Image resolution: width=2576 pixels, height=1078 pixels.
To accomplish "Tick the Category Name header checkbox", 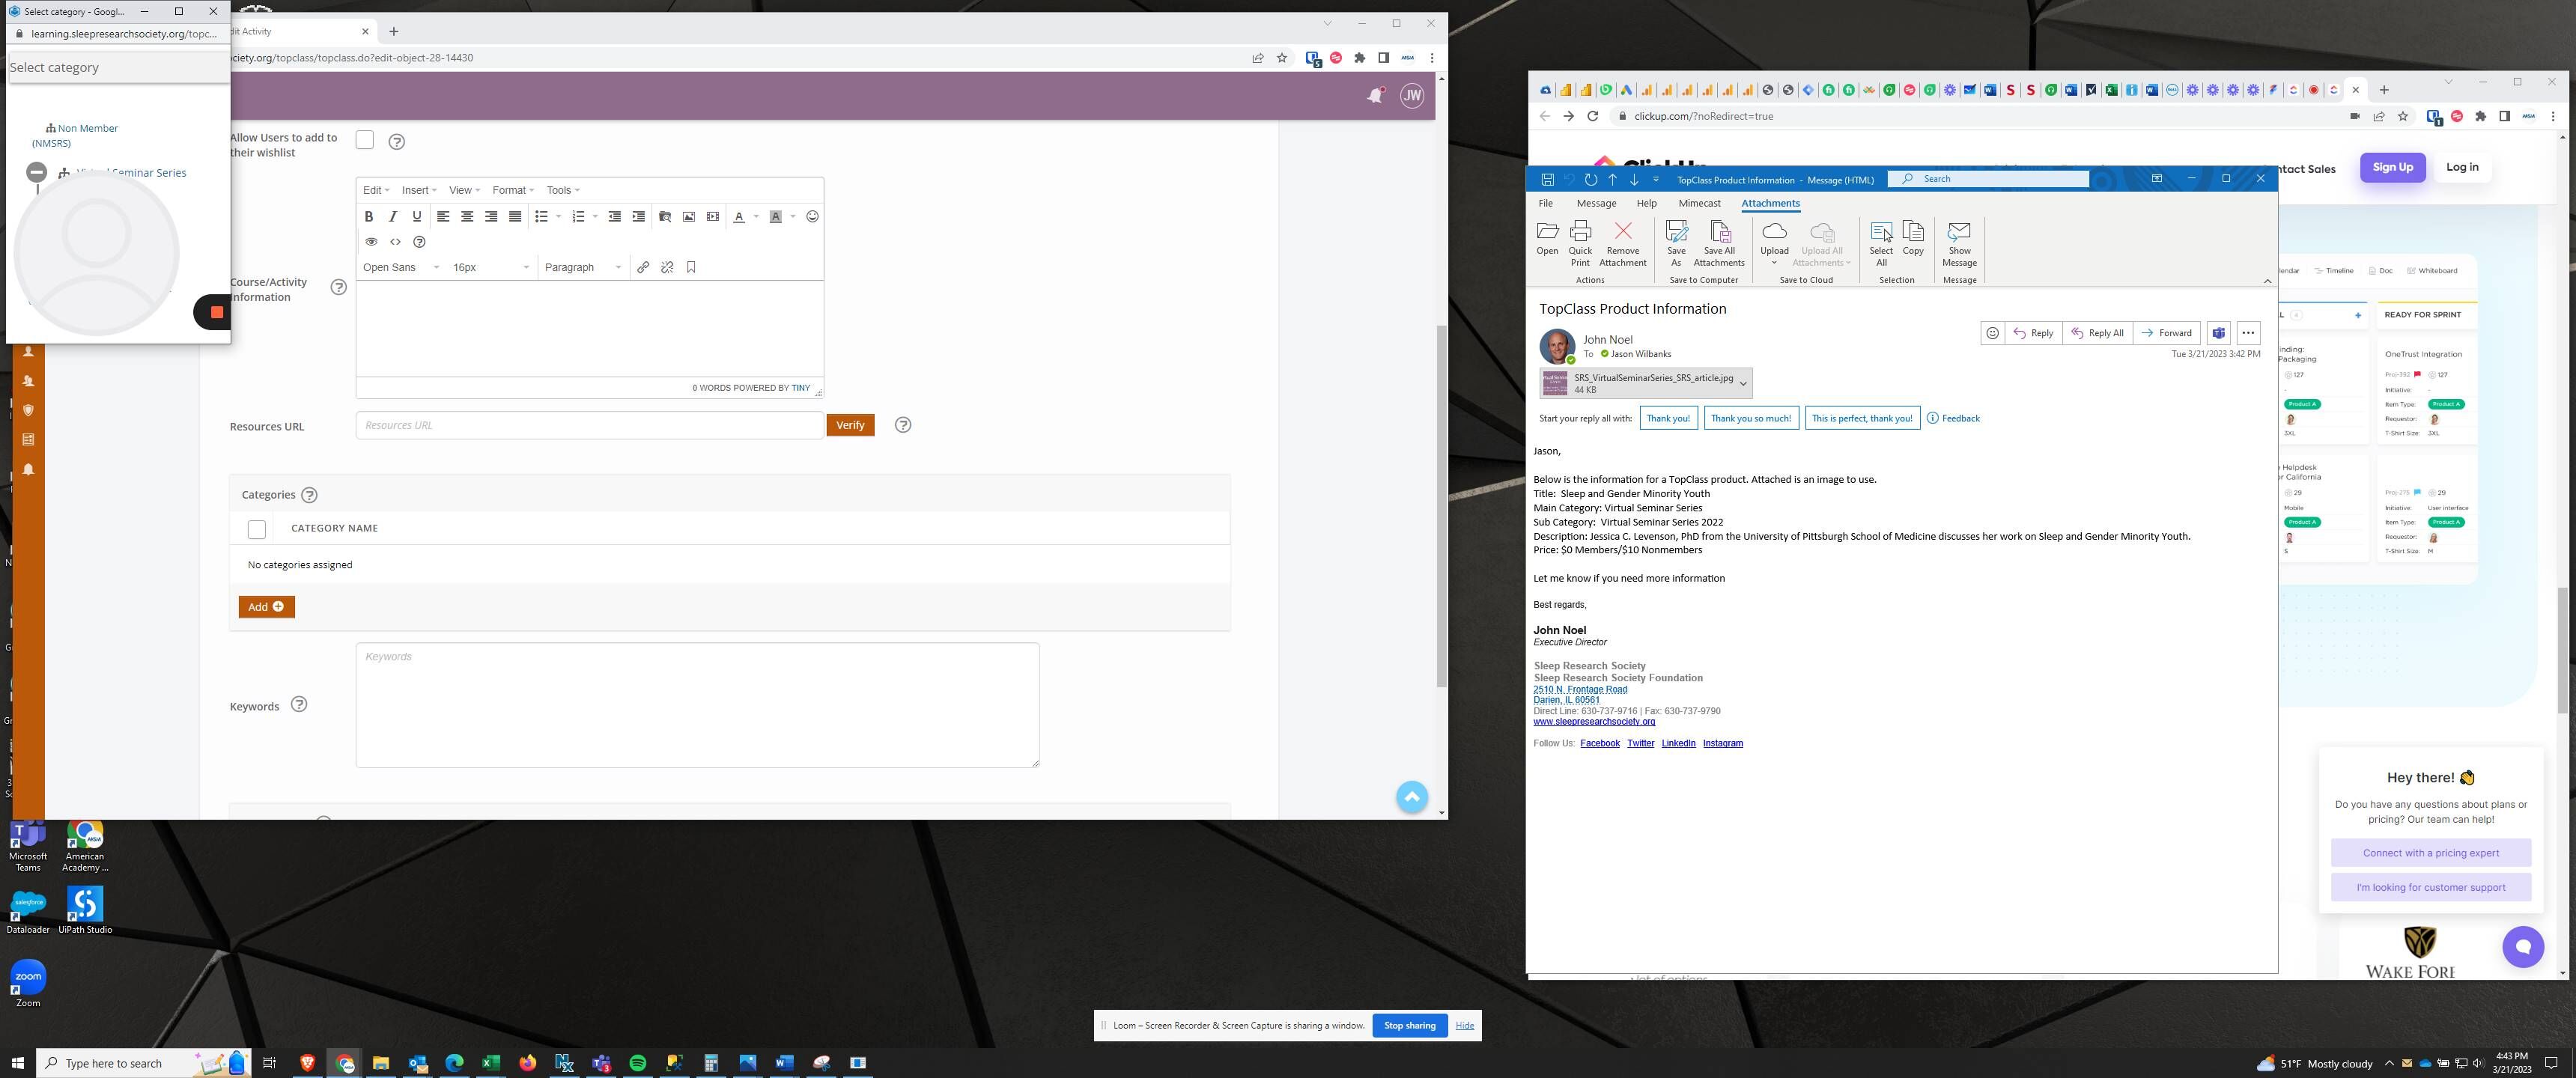I will pyautogui.click(x=257, y=529).
